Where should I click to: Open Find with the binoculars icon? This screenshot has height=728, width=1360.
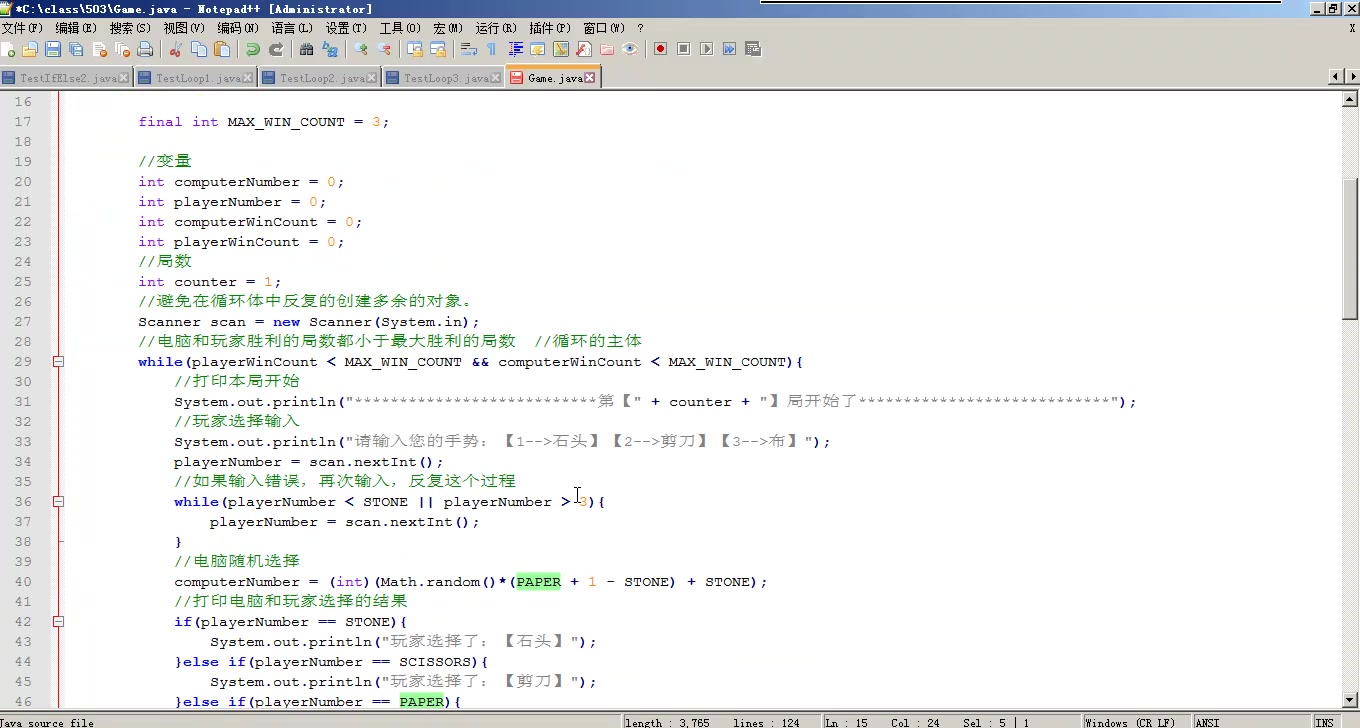[306, 49]
